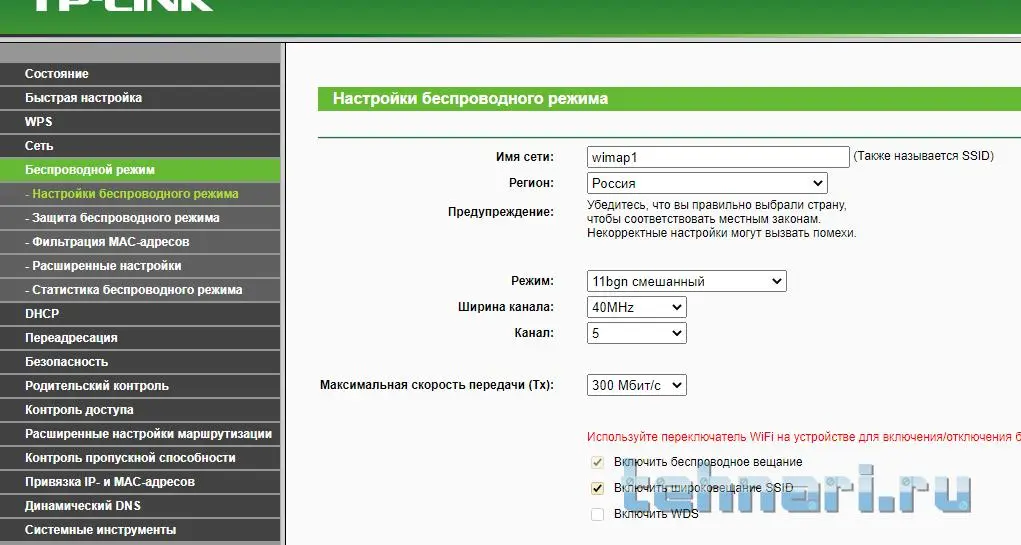Open the Режим dropdown 11bgn смешанный

click(x=686, y=281)
